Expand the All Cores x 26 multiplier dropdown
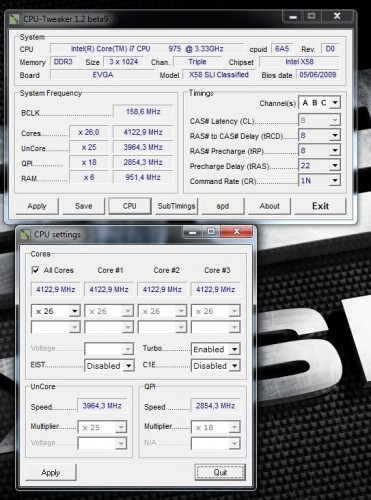The width and height of the screenshot is (371, 500). (x=55, y=311)
